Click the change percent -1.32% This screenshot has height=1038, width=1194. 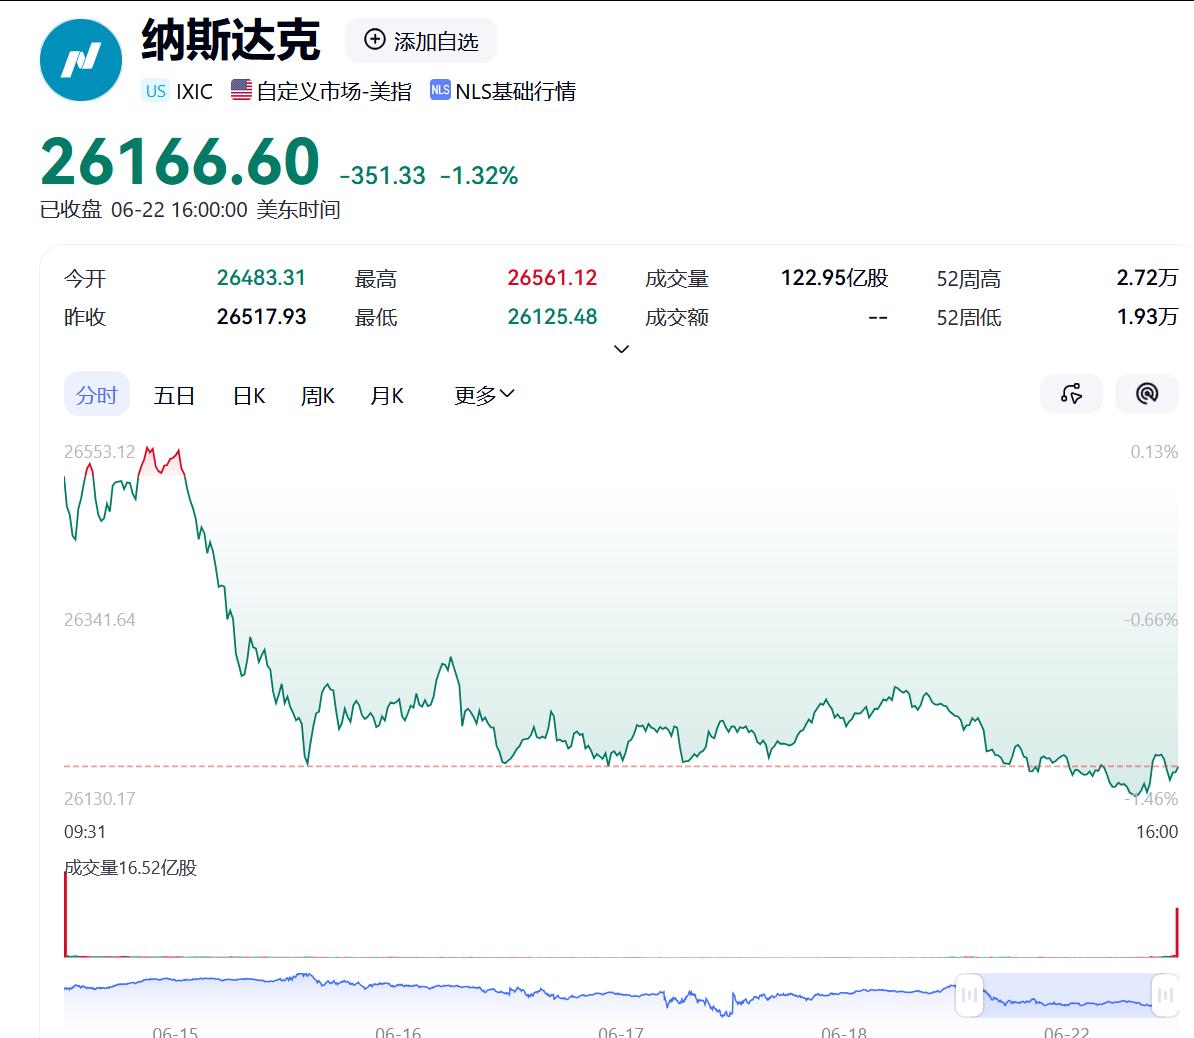[479, 176]
